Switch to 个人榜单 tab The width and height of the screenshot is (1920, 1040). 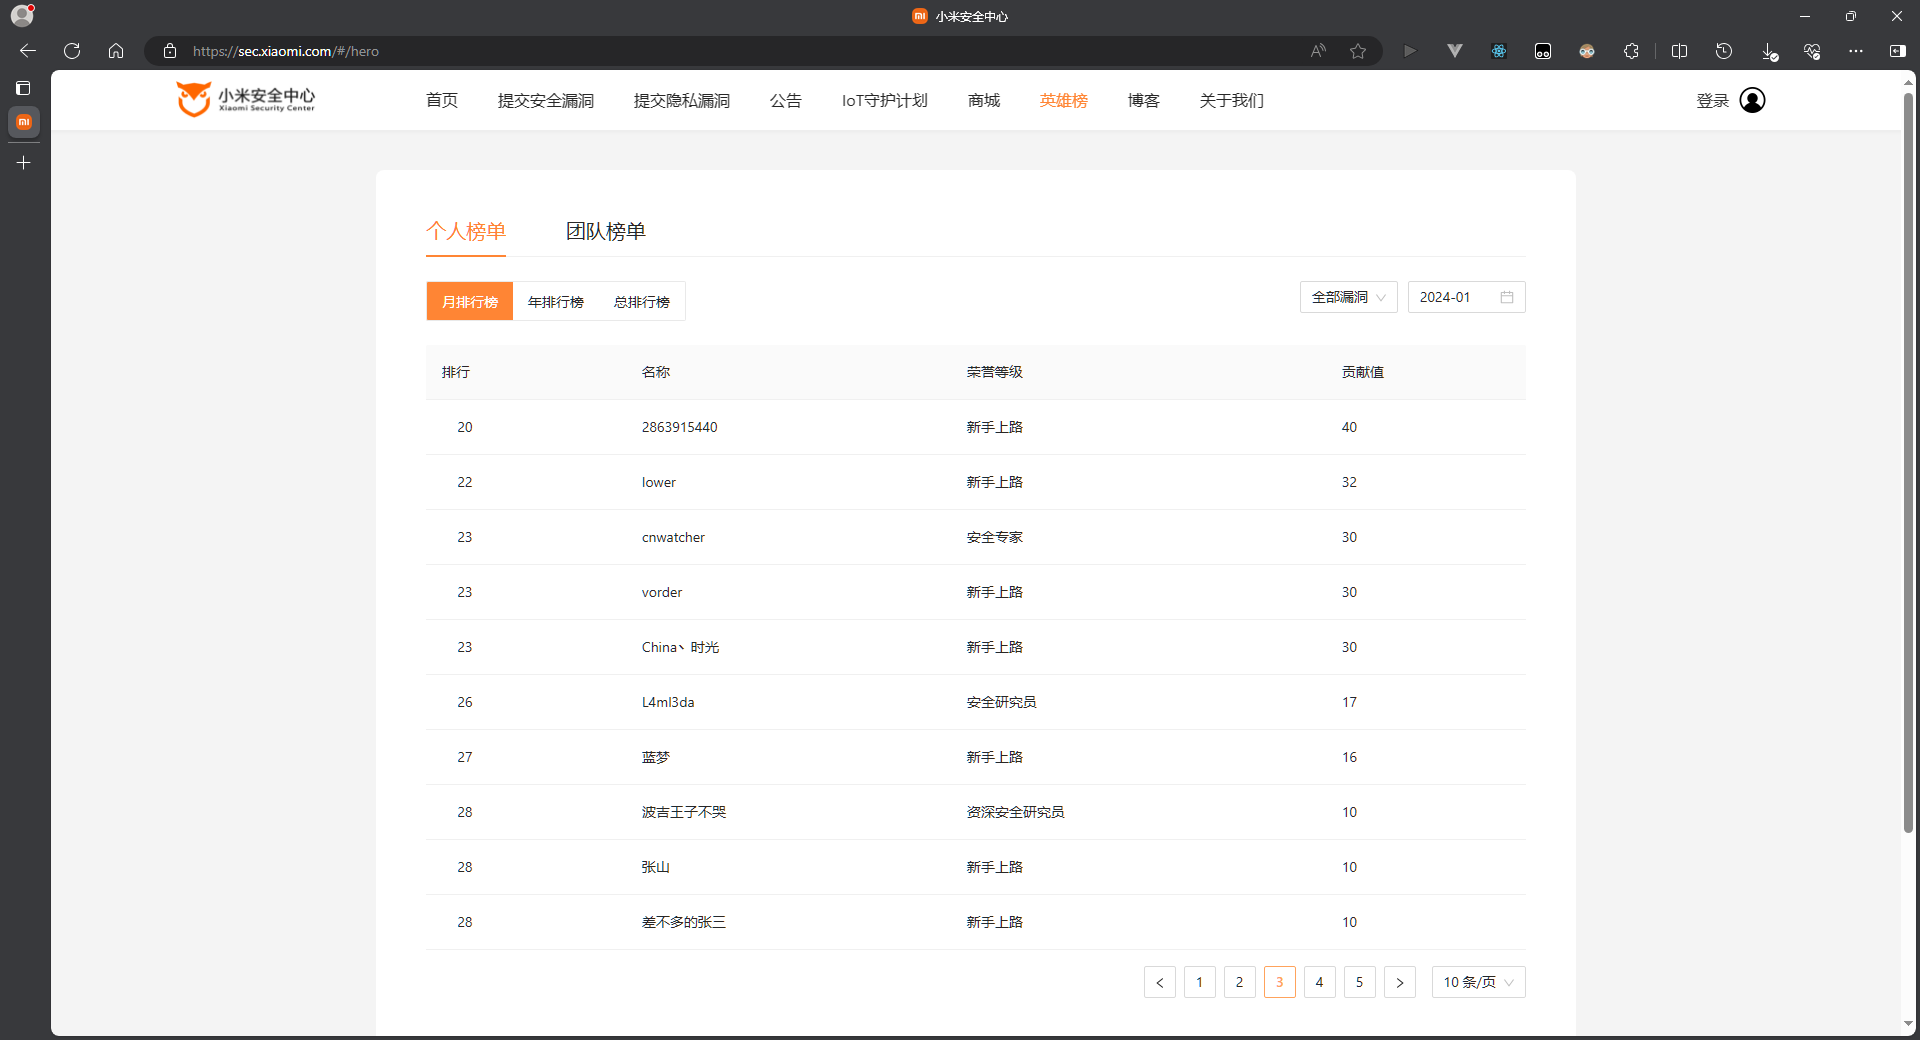coord(466,231)
